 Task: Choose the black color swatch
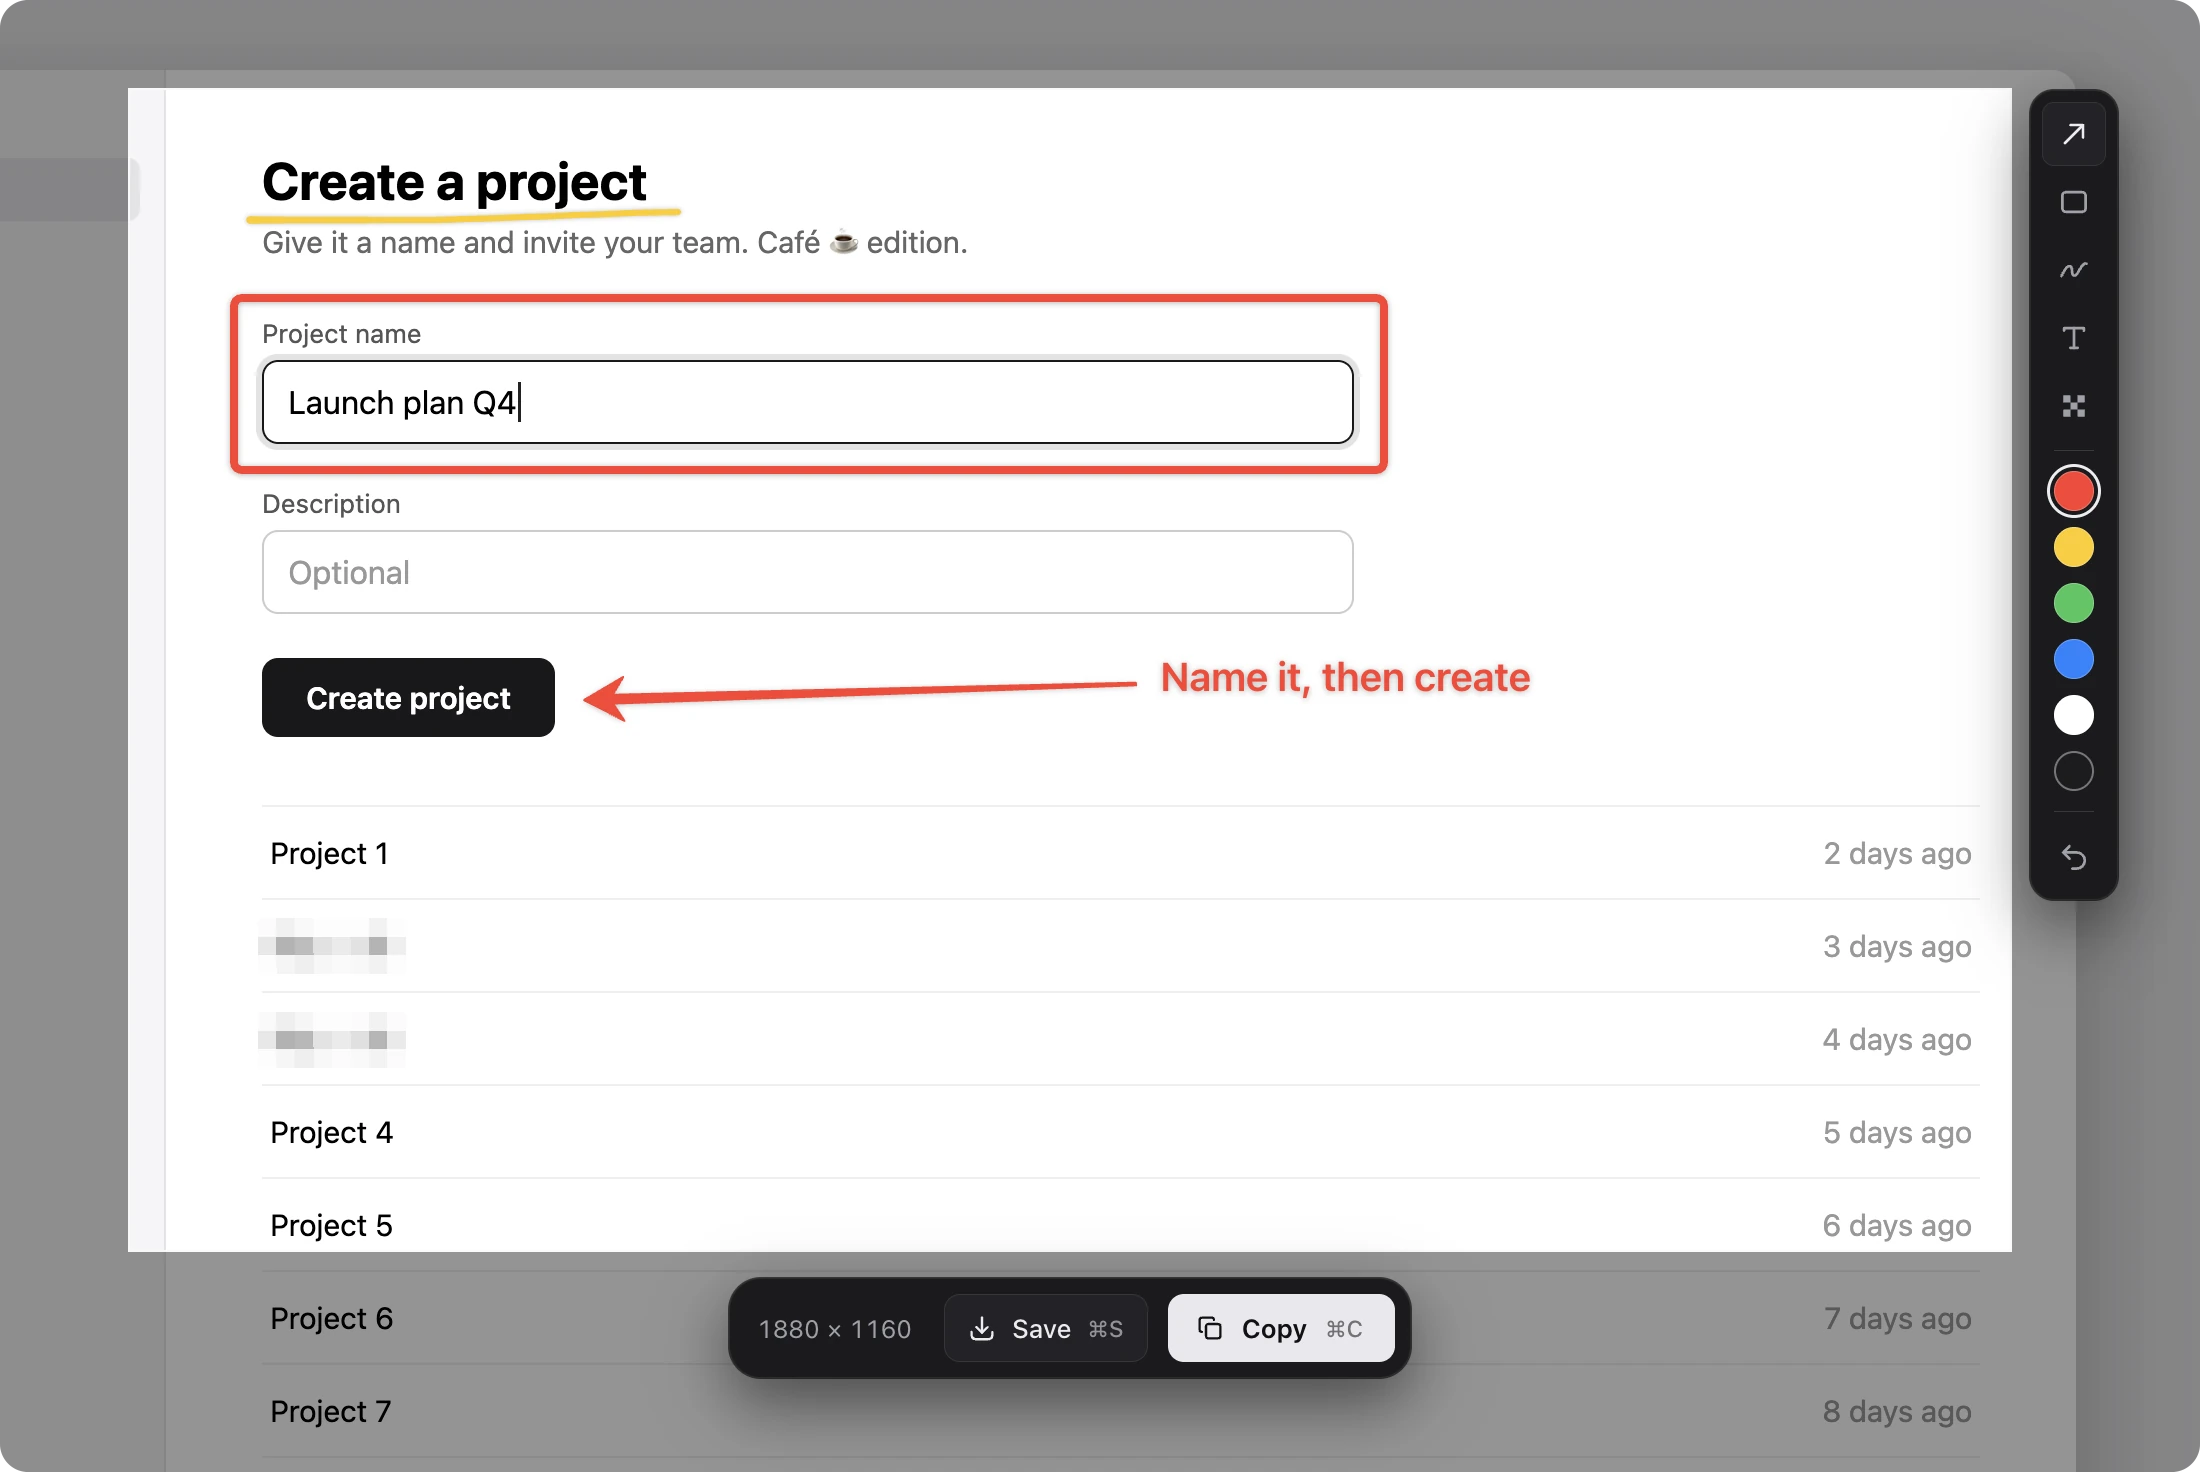click(2073, 771)
